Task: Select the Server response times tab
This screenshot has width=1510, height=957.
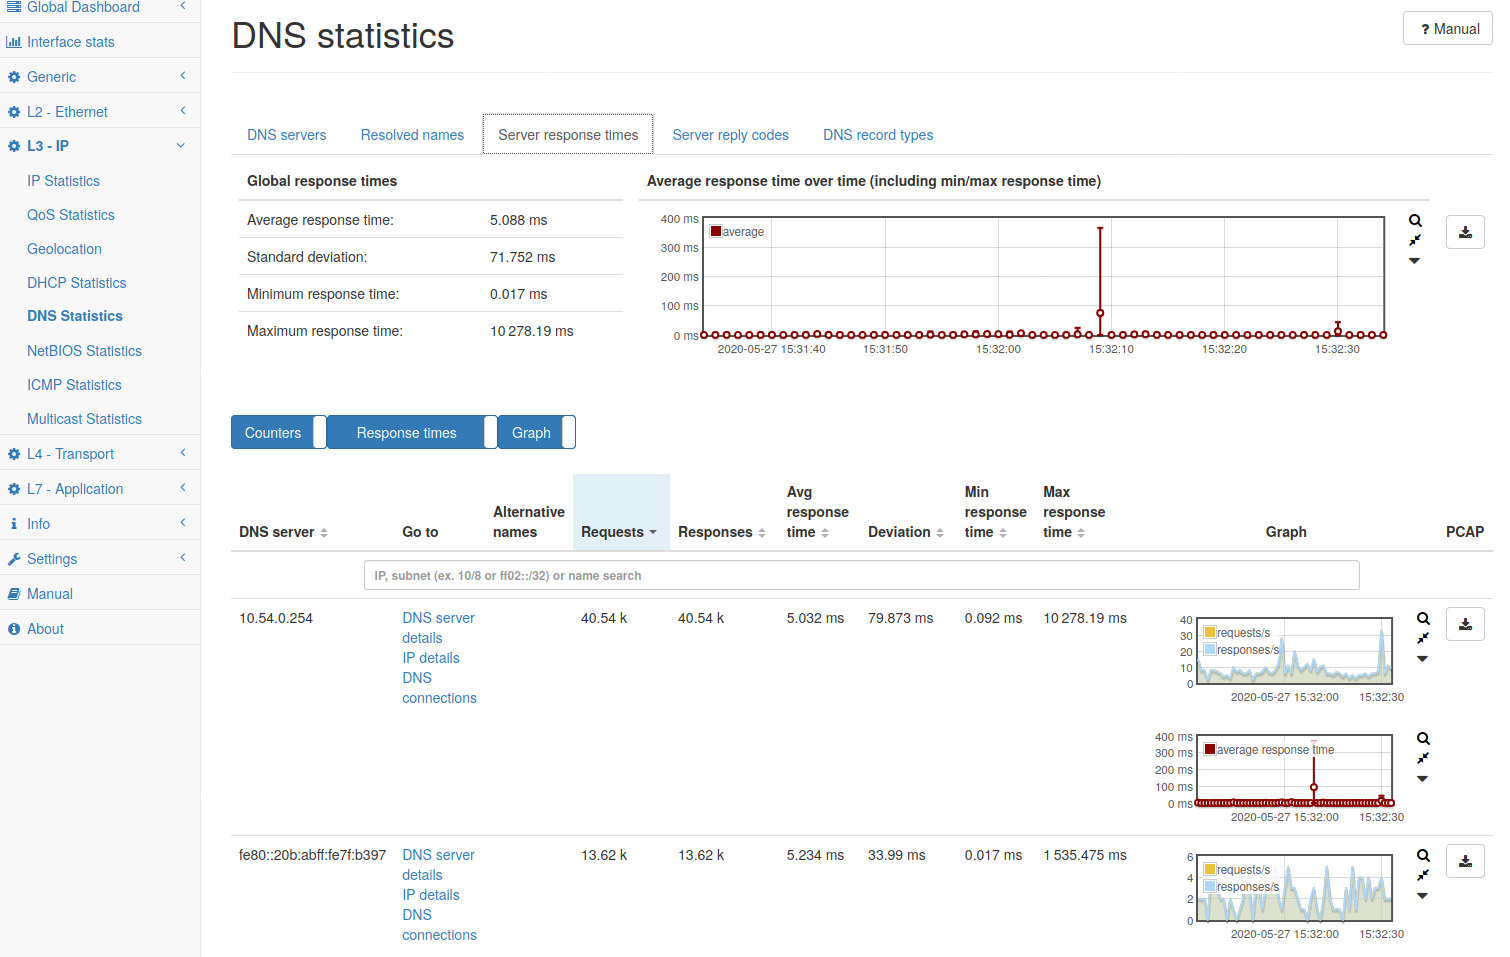Action: point(568,135)
